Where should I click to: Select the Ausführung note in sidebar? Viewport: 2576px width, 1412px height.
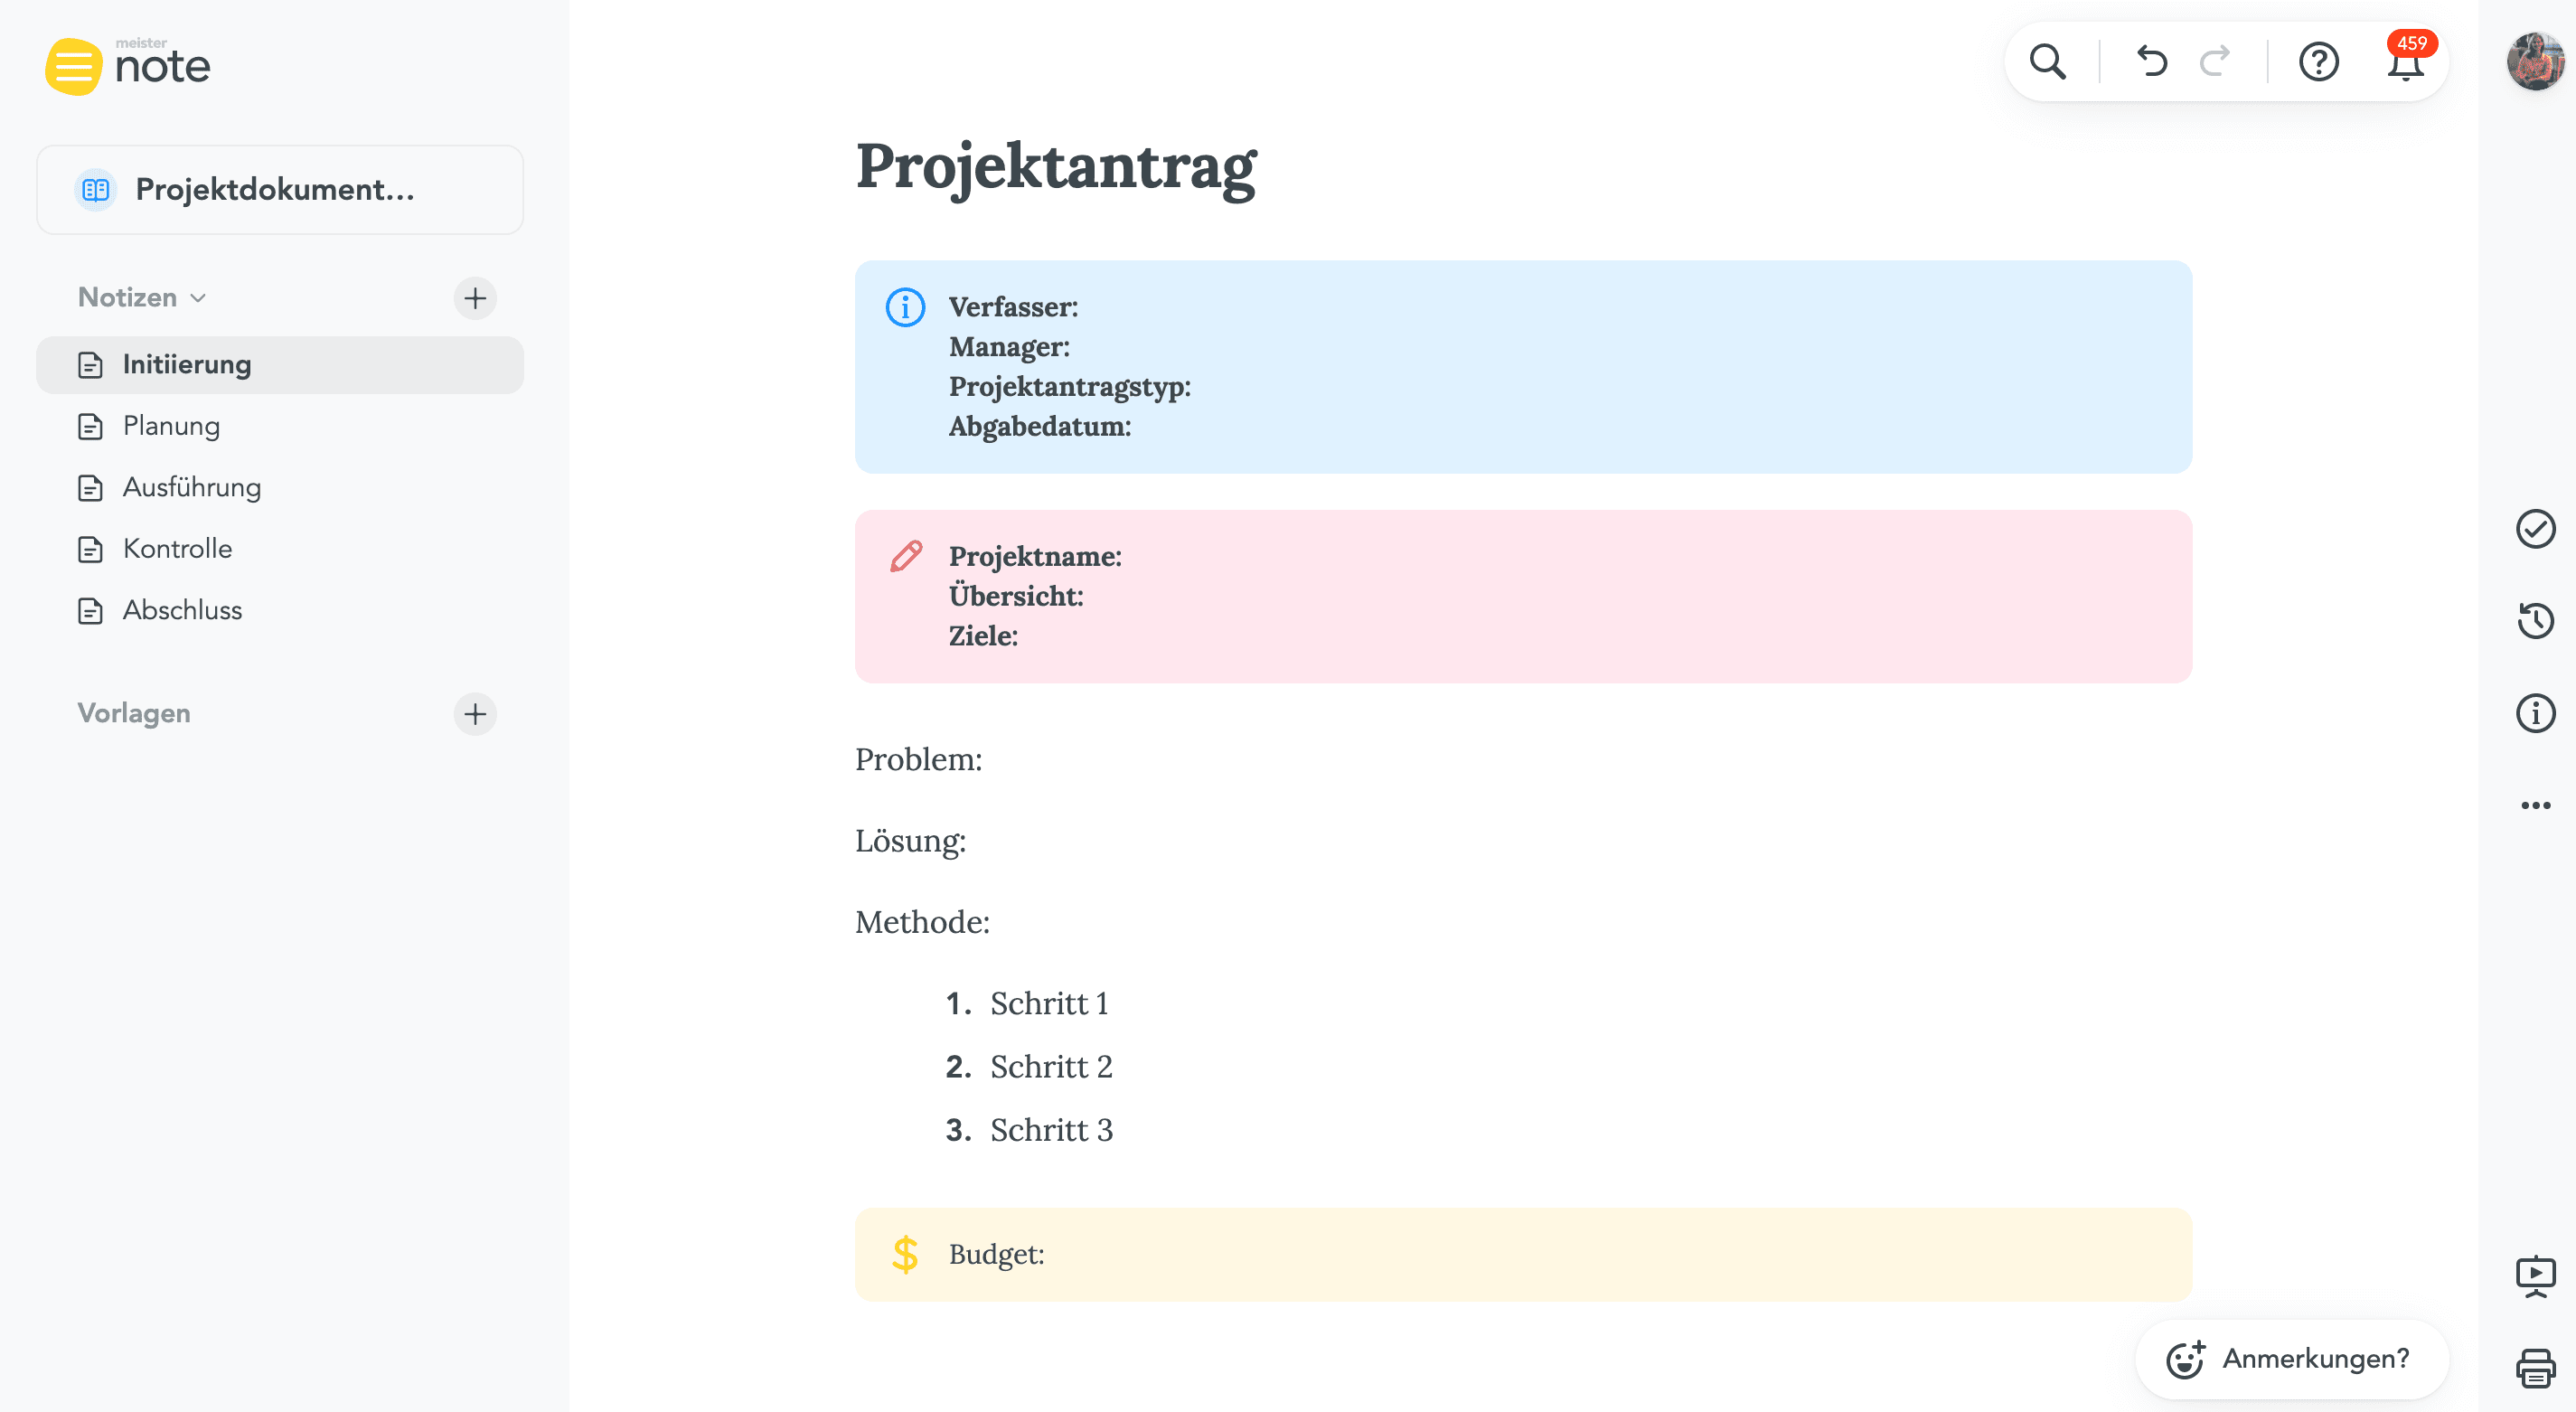[x=191, y=488]
